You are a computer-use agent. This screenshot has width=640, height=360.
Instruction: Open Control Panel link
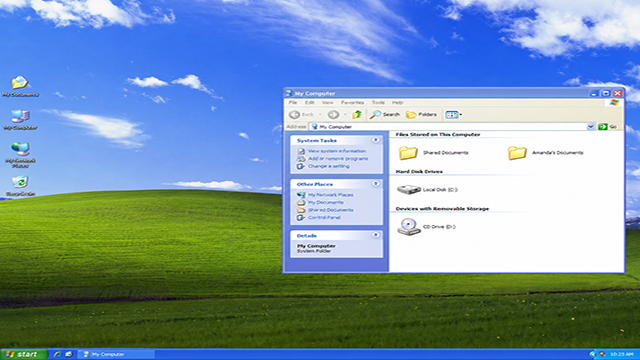tap(324, 218)
